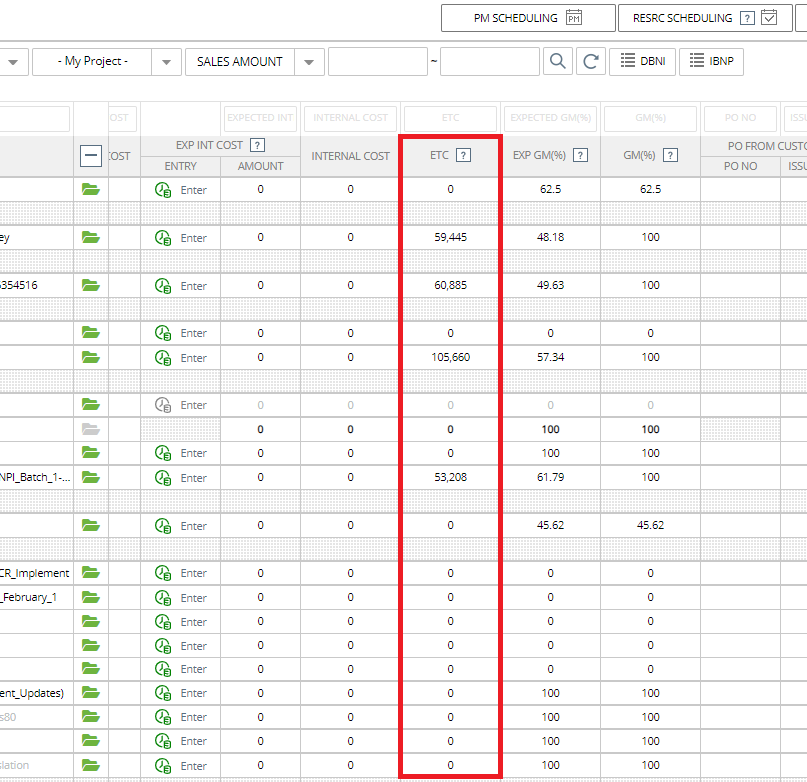This screenshot has width=807, height=782.
Task: Click the cost entry clock icon in the s80 row
Action: point(163,717)
